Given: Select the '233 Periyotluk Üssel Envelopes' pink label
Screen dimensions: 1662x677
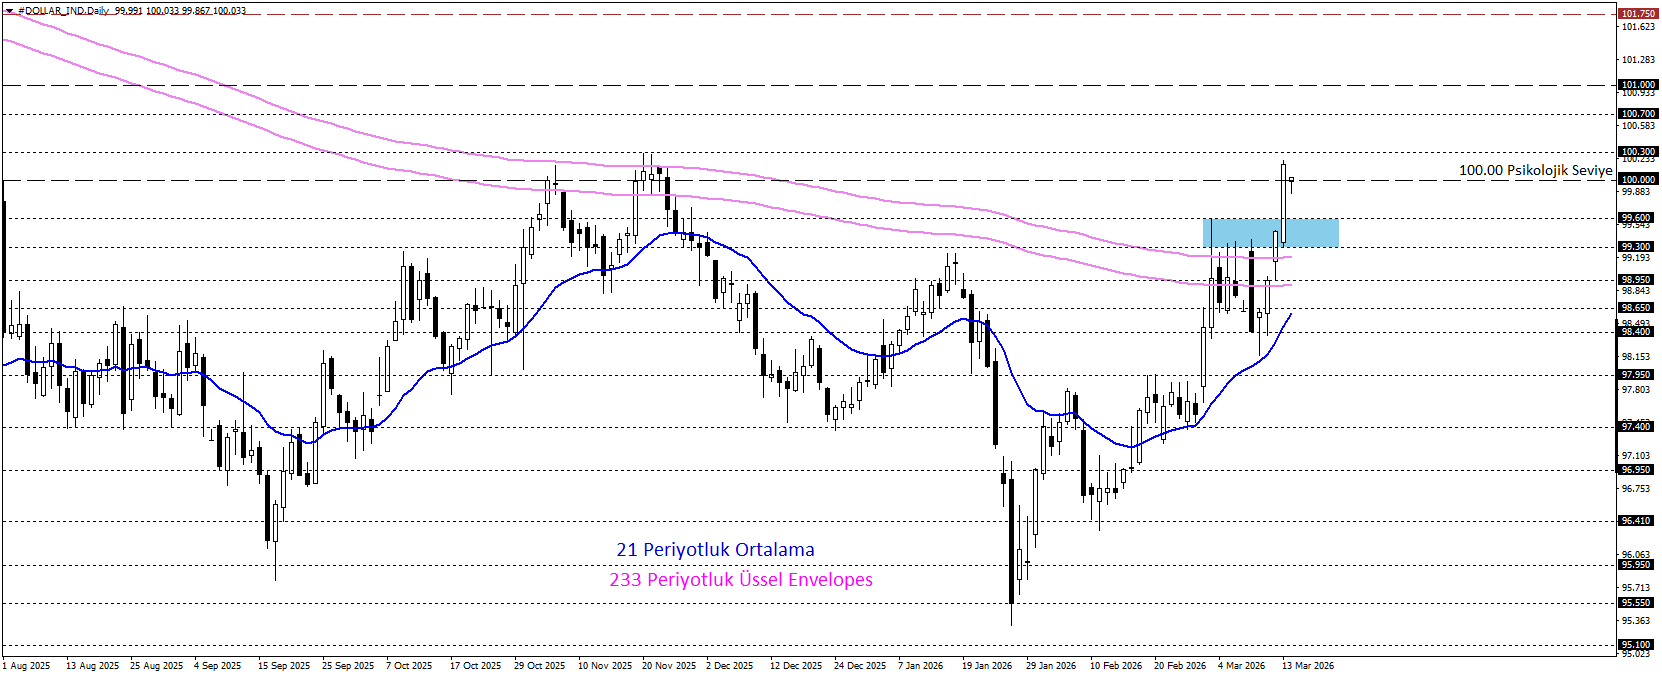Looking at the screenshot, I should pyautogui.click(x=741, y=580).
